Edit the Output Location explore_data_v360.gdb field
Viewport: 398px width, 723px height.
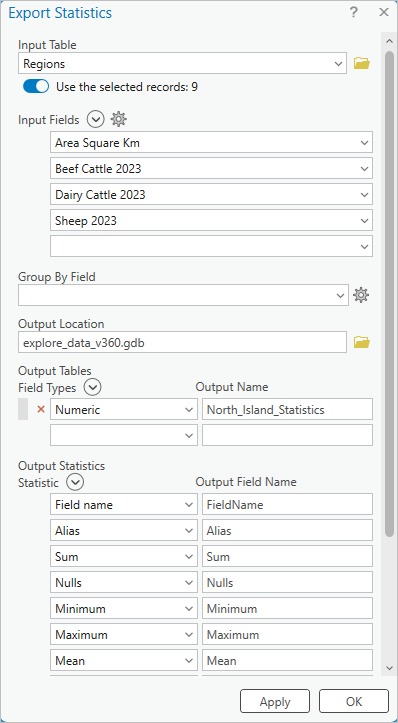183,342
